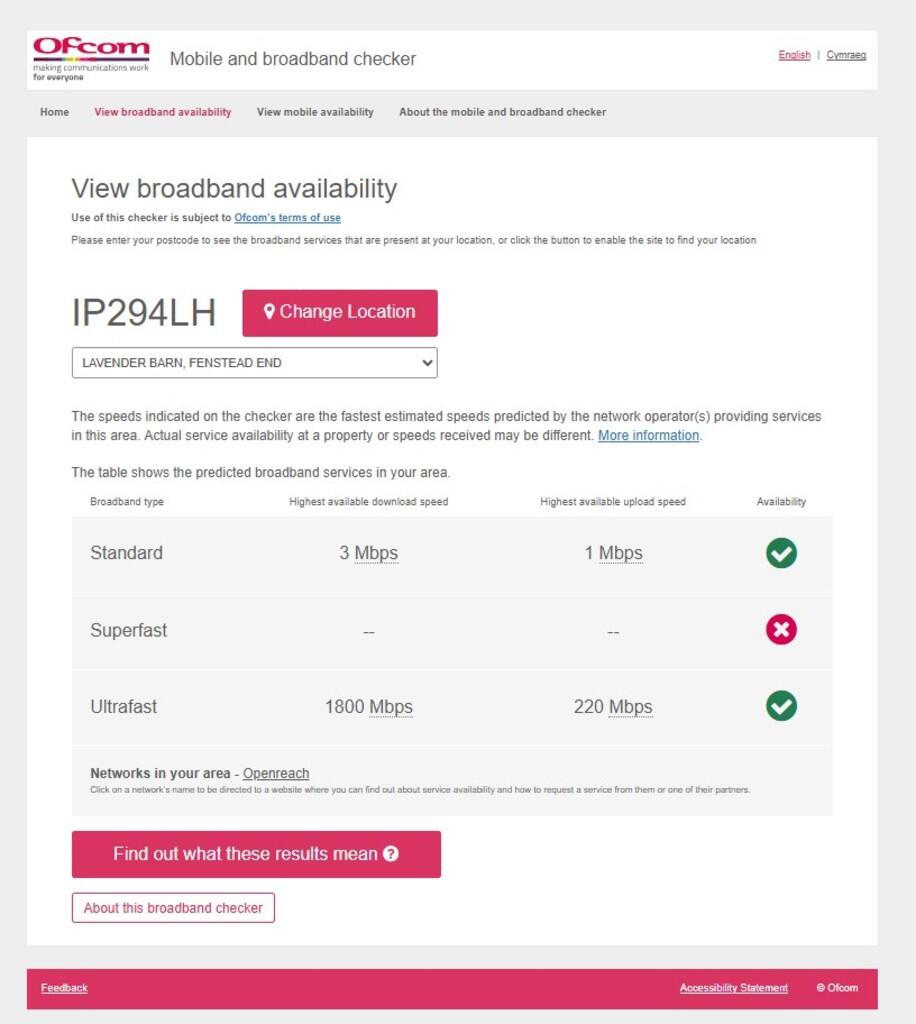Click the Ultrafast 1800 Mbps download speed
The width and height of the screenshot is (916, 1024).
click(368, 707)
